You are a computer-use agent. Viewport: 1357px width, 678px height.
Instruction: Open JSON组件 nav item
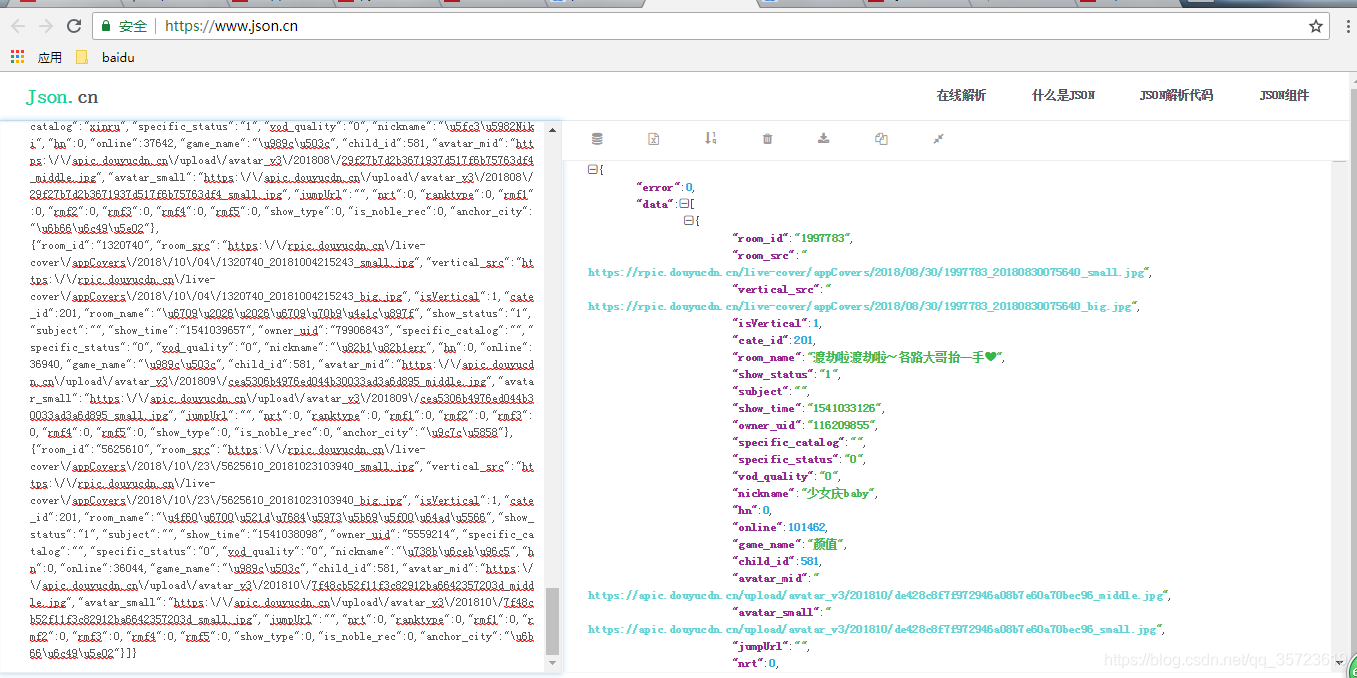click(x=1284, y=96)
